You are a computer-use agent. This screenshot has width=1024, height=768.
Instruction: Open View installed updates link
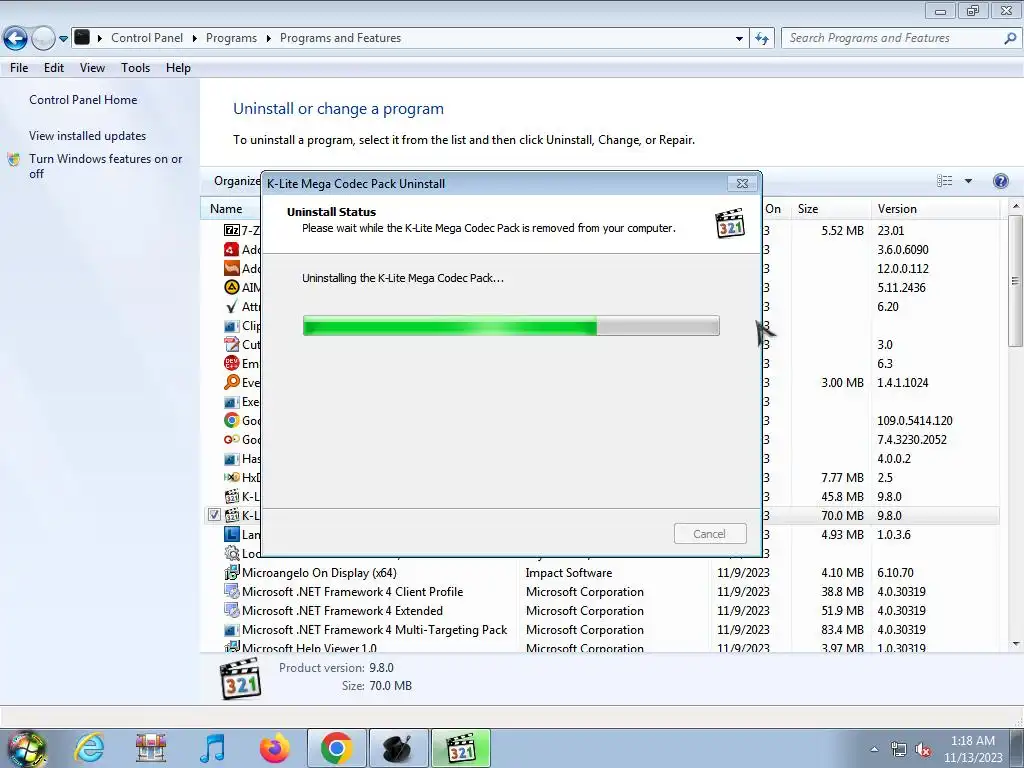coord(88,136)
